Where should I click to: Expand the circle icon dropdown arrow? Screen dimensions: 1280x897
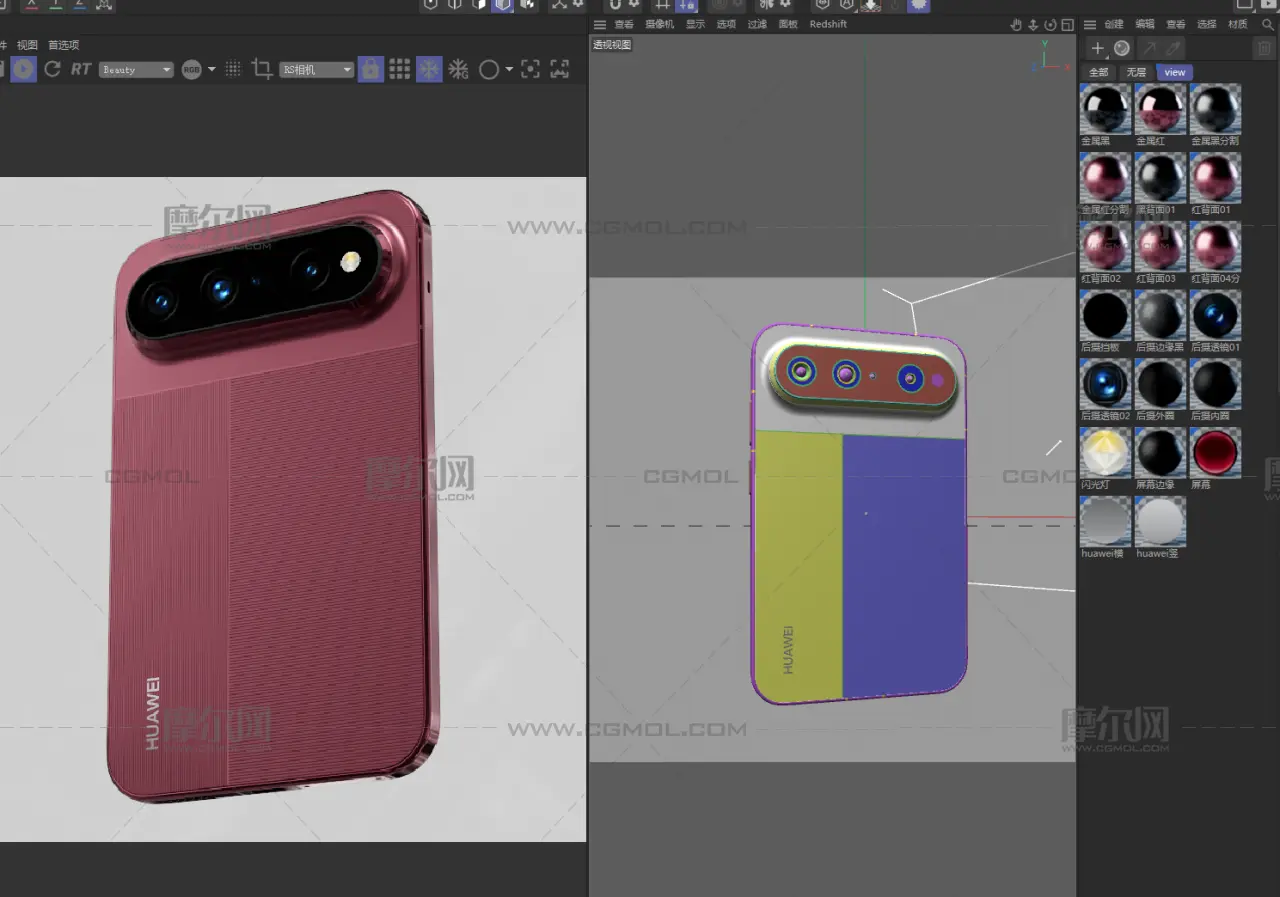[x=509, y=69]
